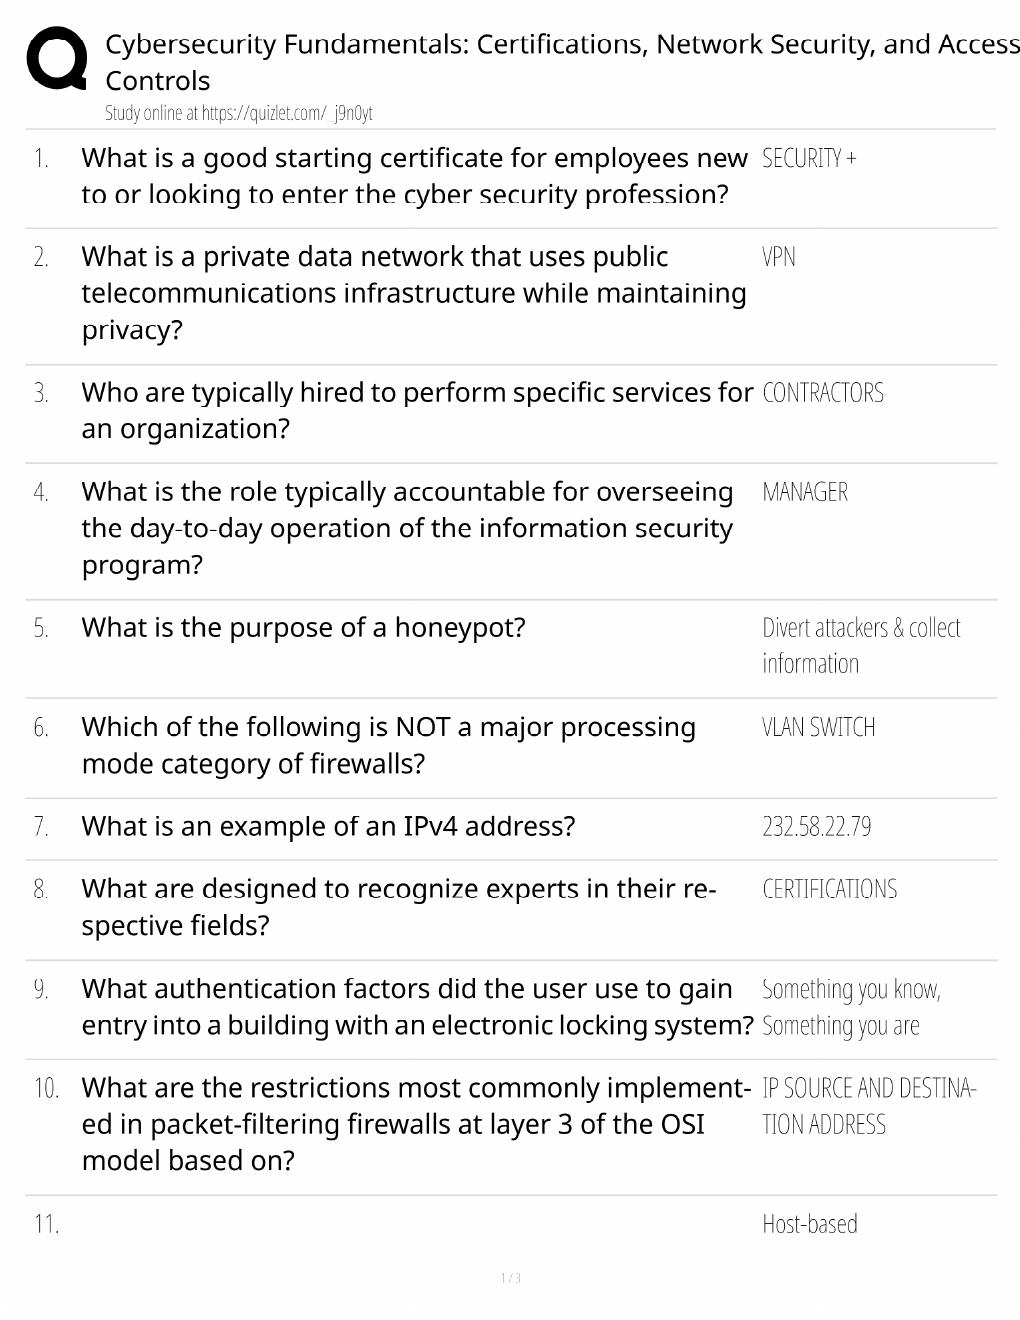This screenshot has width=1020, height=1320.
Task: Click the MANAGER answer text
Action: (805, 492)
